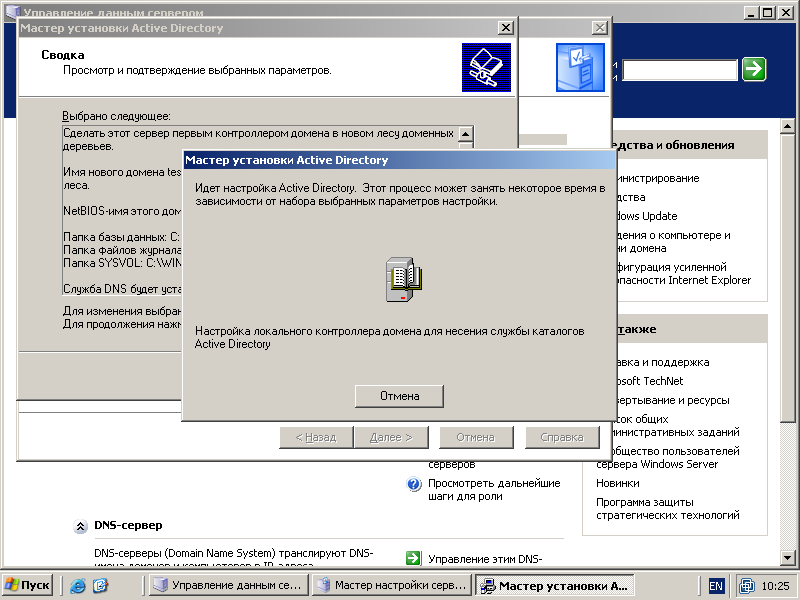Click the EN language indicator
Image resolution: width=800 pixels, height=600 pixels.
716,586
